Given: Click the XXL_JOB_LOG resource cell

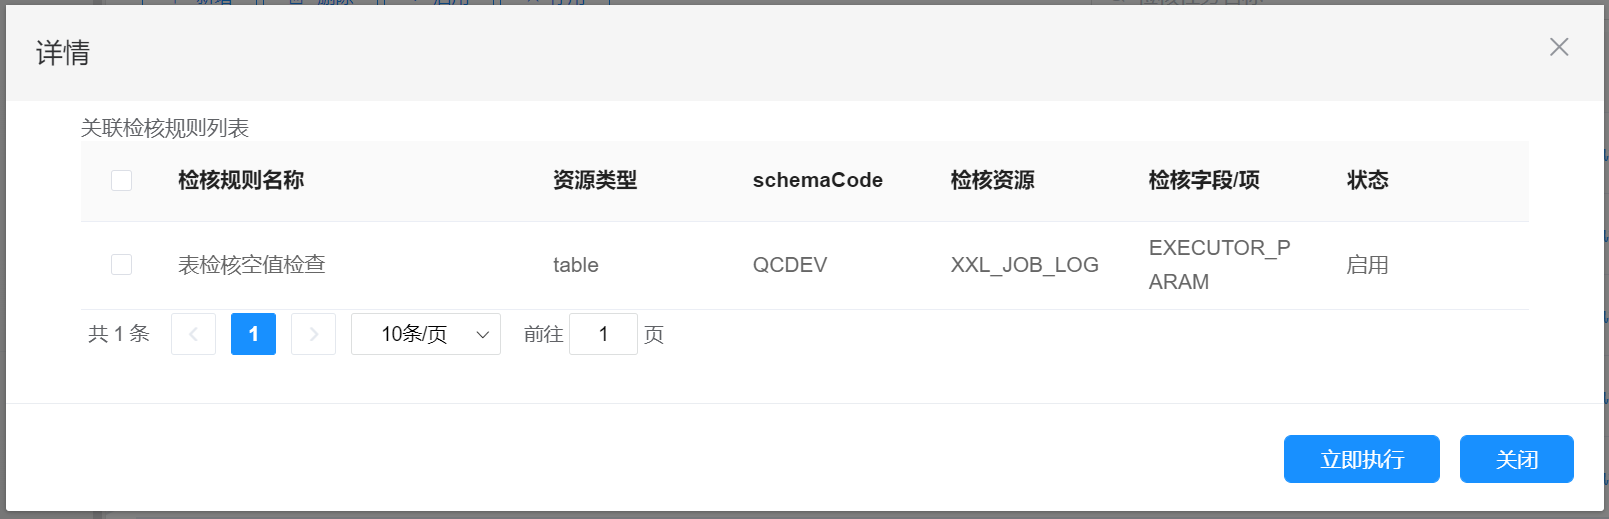Looking at the screenshot, I should pyautogui.click(x=1024, y=265).
